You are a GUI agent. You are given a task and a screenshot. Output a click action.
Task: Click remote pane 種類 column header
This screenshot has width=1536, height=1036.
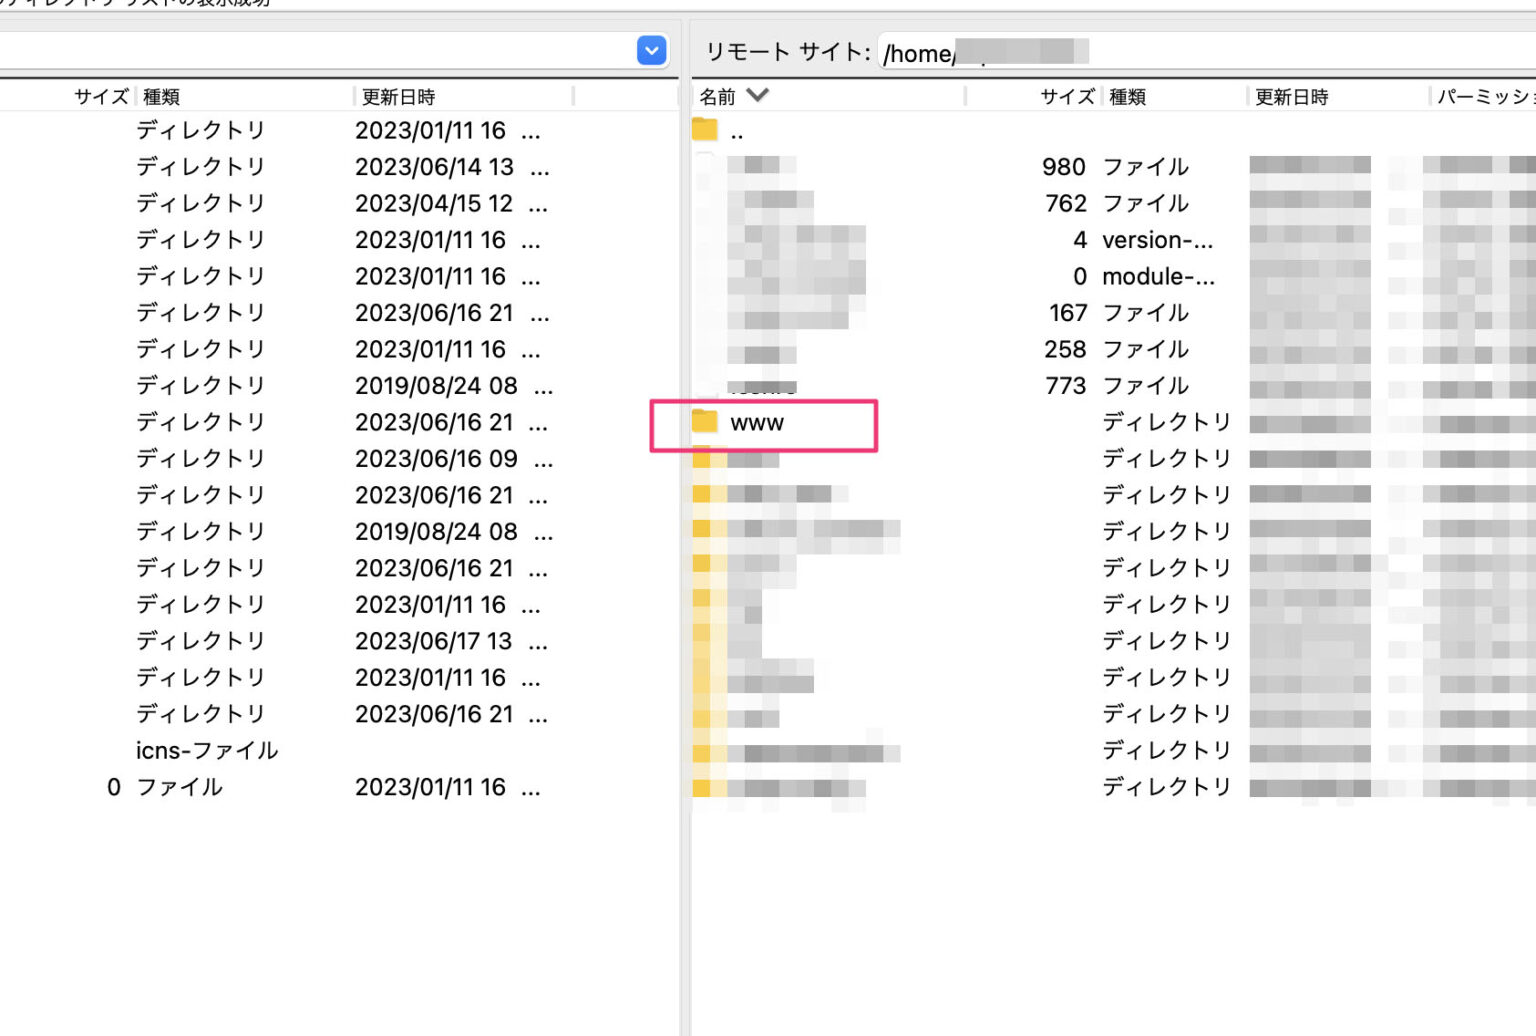1127,97
